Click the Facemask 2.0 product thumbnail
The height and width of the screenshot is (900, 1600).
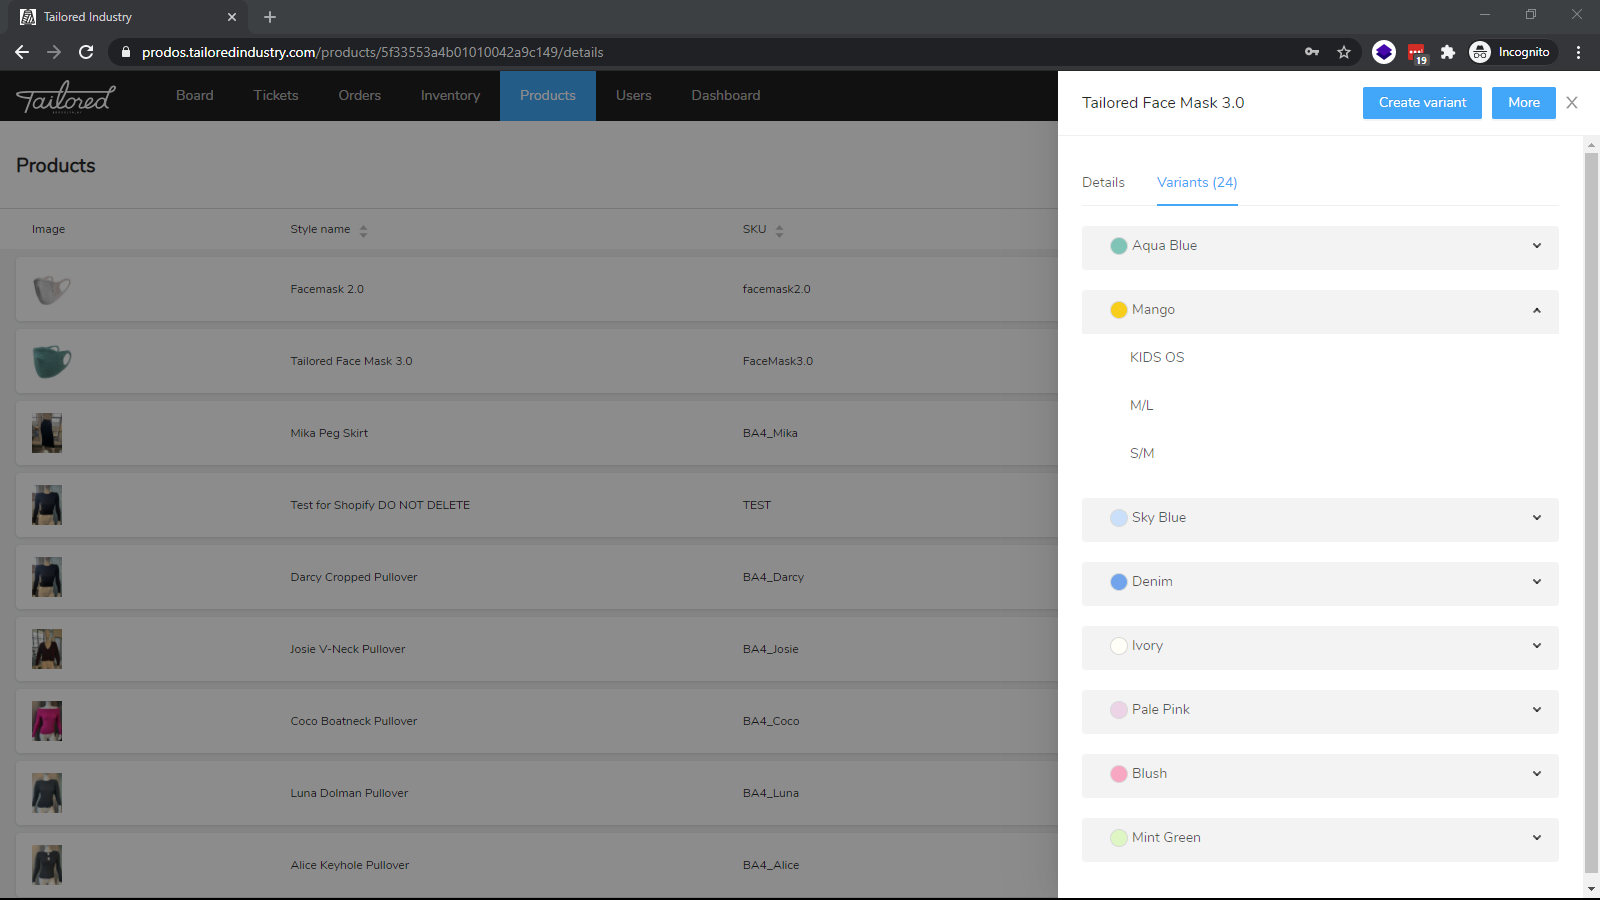tap(51, 290)
